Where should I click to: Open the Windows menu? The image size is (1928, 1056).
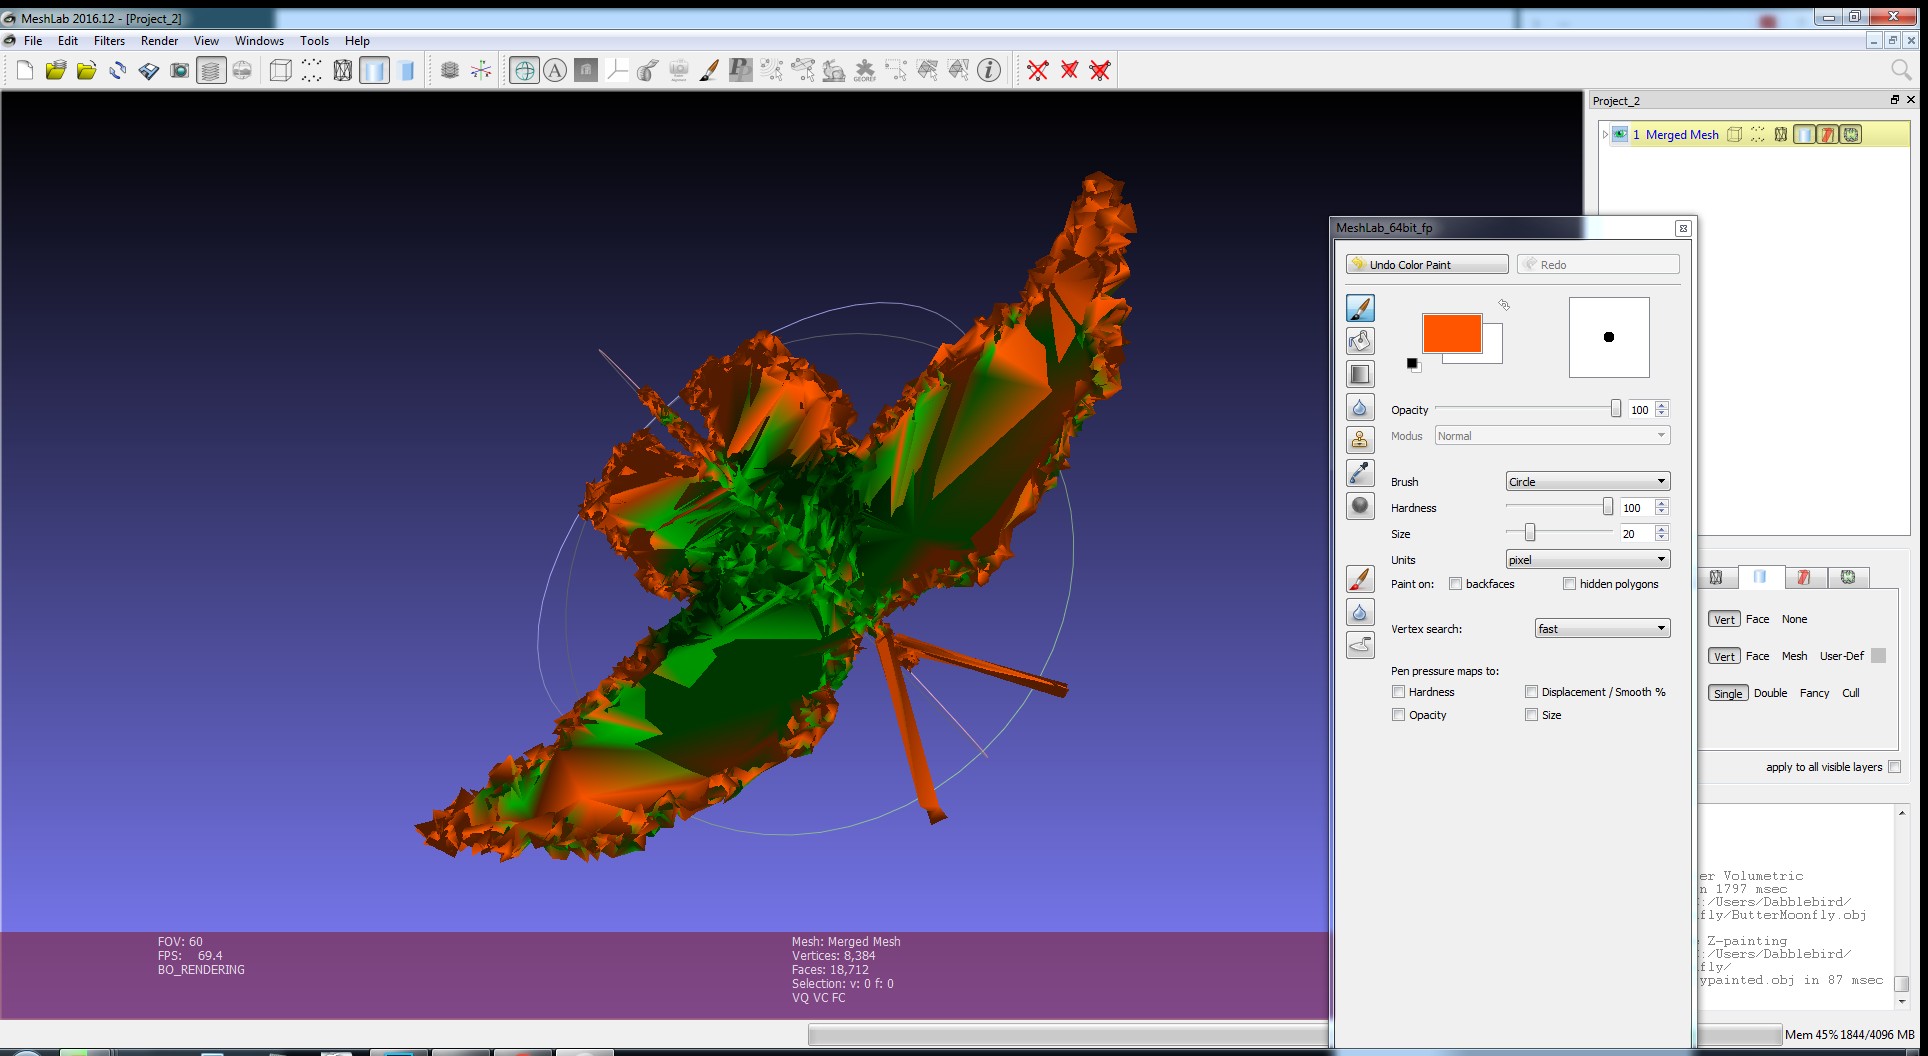(259, 41)
